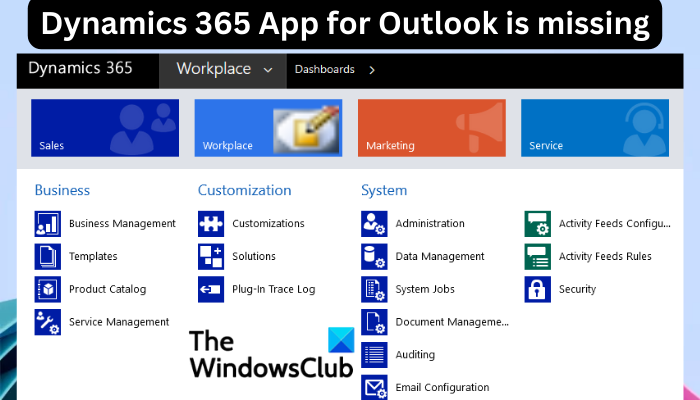Viewport: 700px width, 400px height.
Task: Open the Activity Feeds Rules link
Action: click(x=605, y=256)
